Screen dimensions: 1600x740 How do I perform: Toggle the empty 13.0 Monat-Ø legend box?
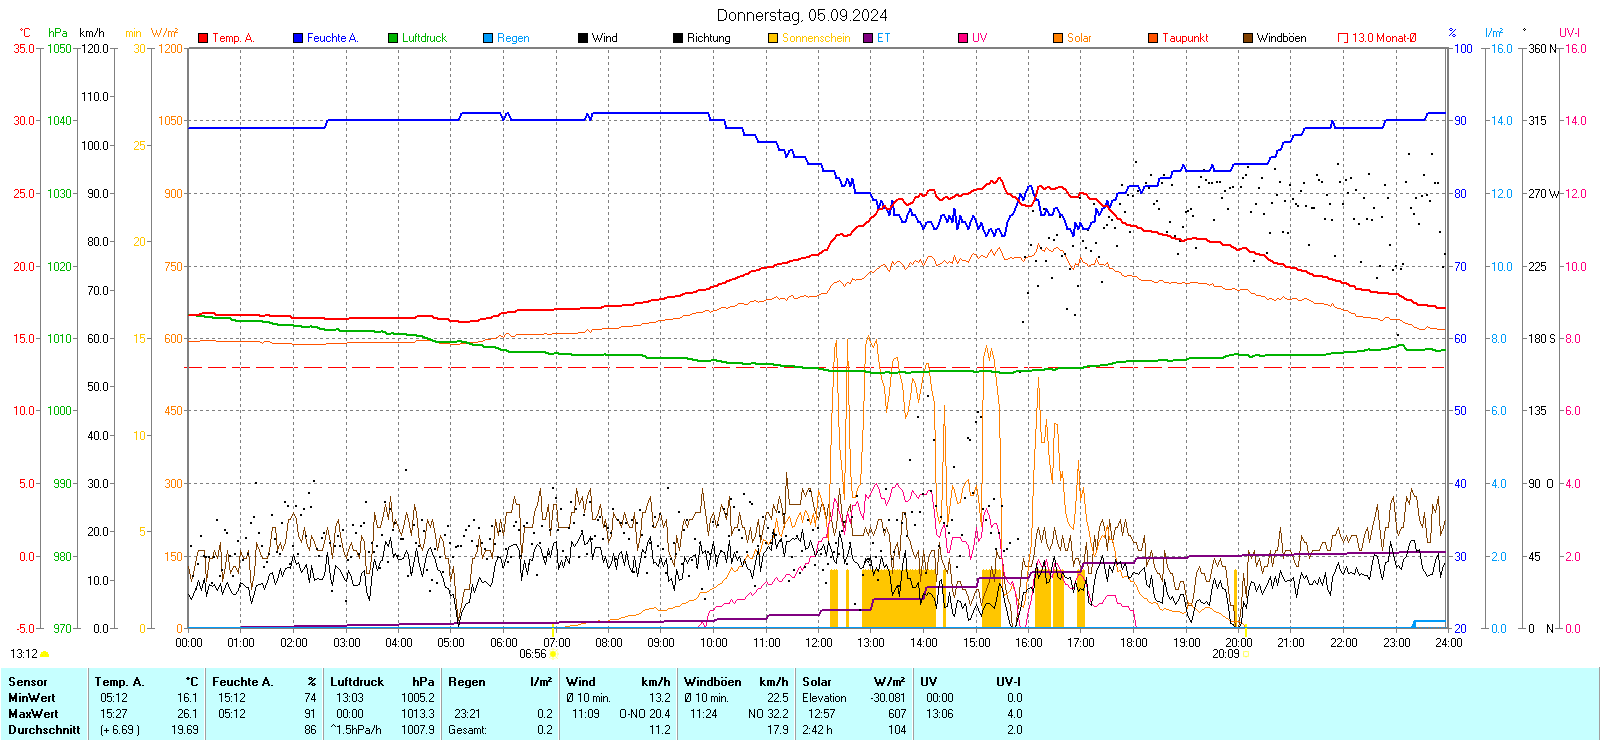[1343, 38]
